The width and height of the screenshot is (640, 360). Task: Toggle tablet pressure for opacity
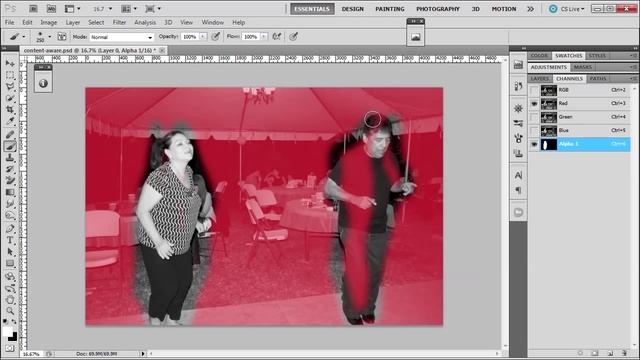216,37
